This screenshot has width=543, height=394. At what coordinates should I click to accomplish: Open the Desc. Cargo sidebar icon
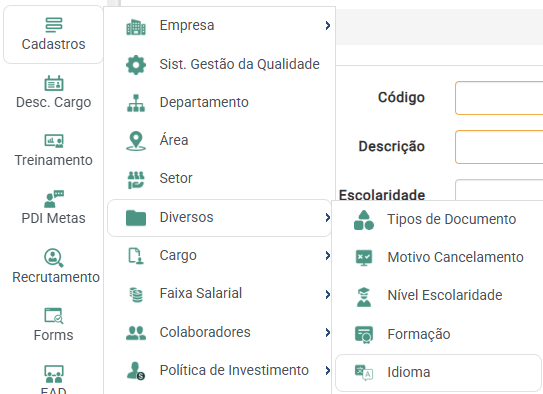[54, 92]
